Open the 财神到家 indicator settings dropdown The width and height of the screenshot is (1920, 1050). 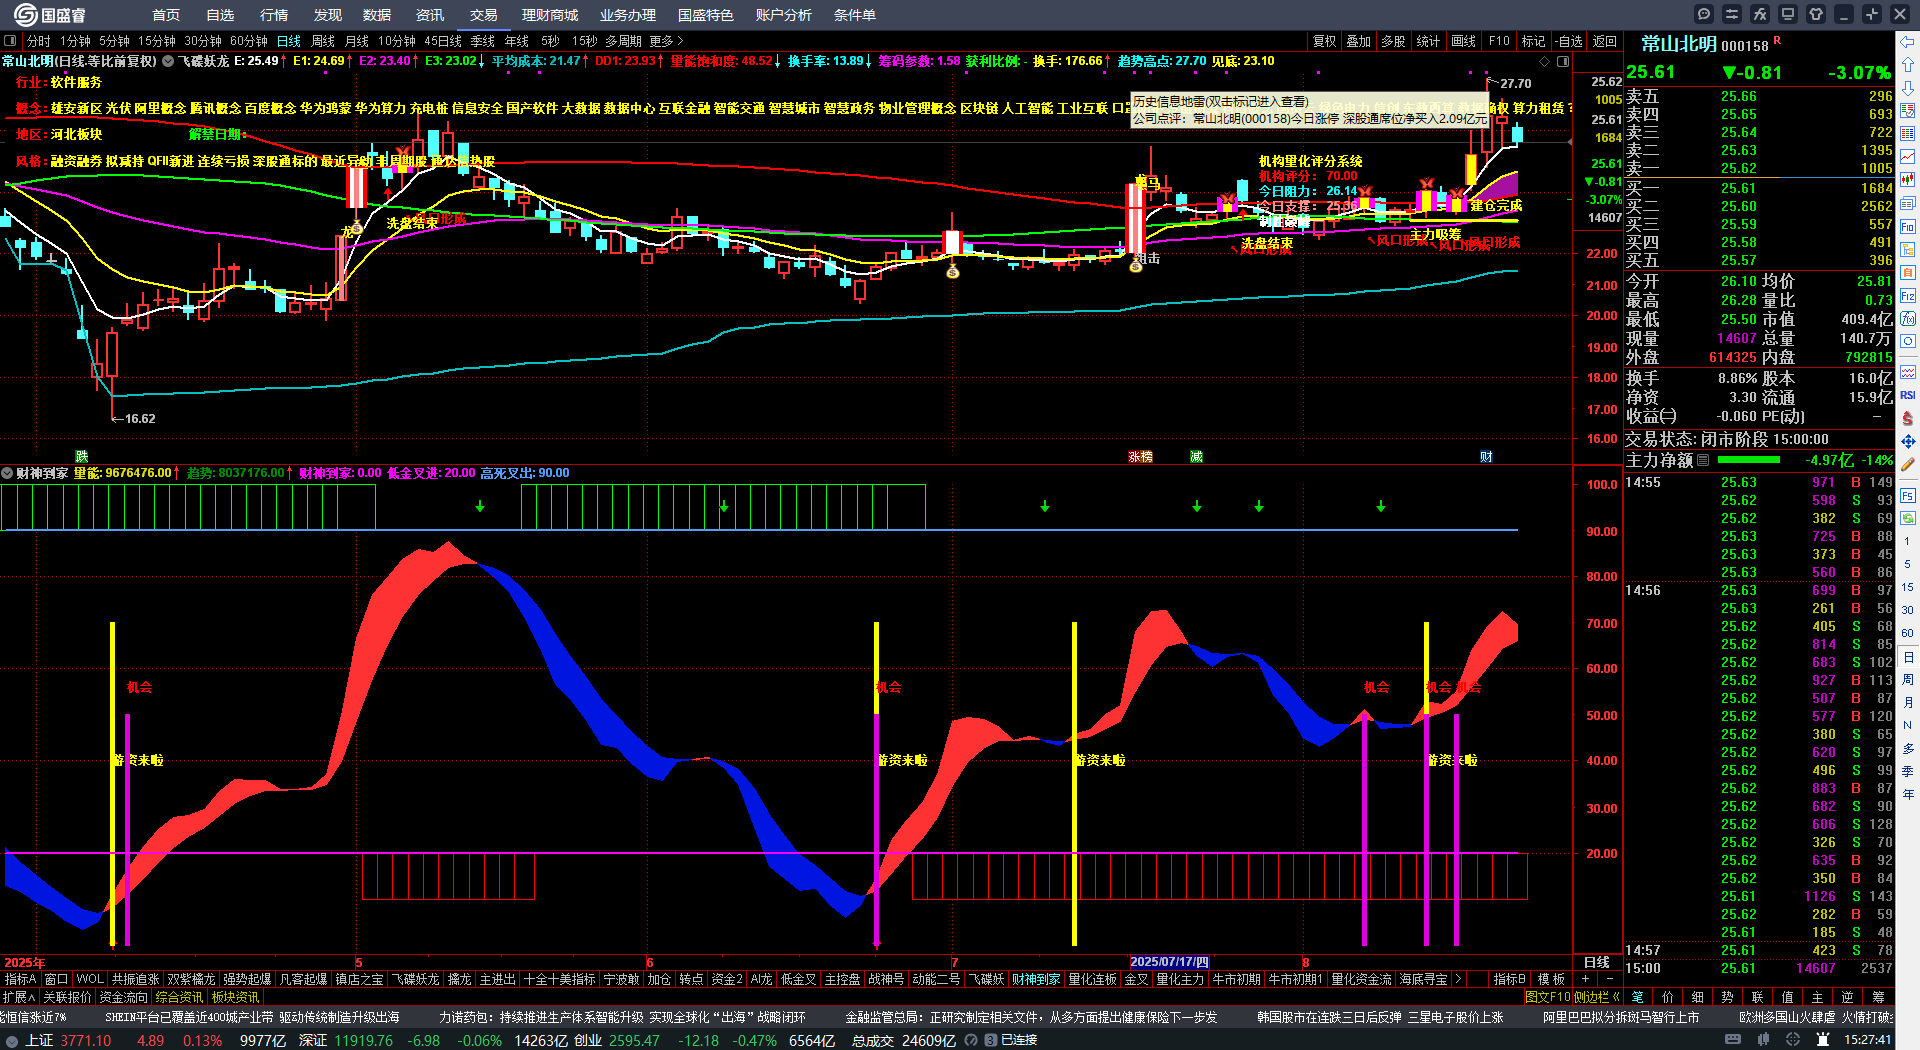pyautogui.click(x=7, y=473)
